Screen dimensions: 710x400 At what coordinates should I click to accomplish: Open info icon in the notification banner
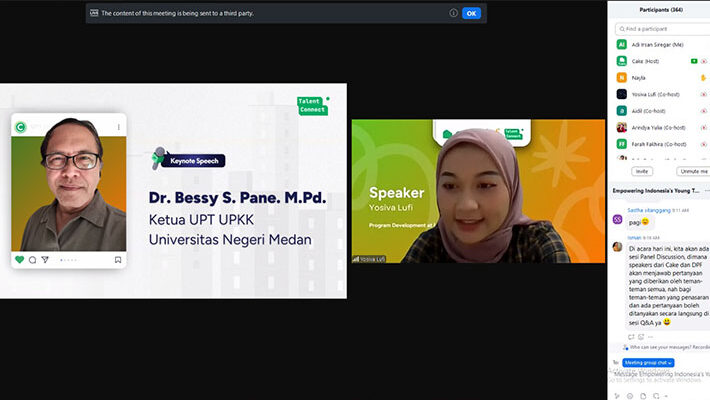pyautogui.click(x=453, y=13)
